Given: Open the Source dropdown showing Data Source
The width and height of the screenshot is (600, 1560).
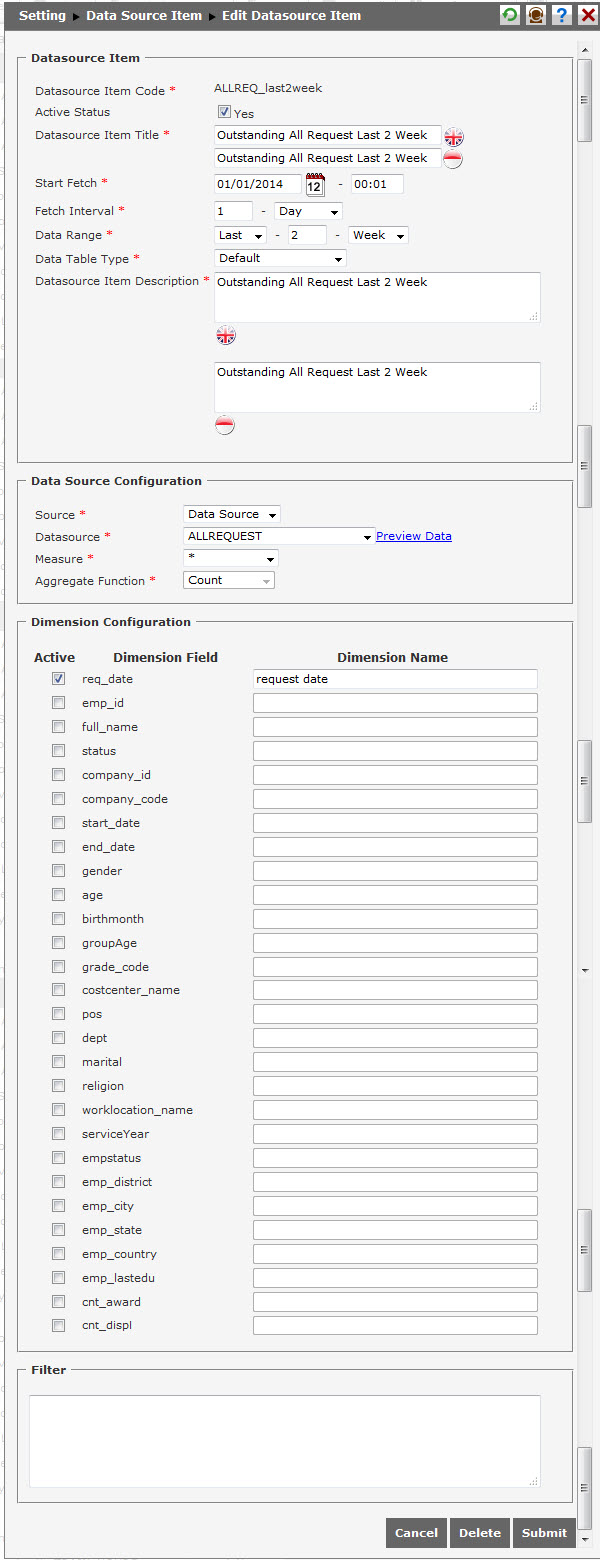Looking at the screenshot, I should 232,514.
